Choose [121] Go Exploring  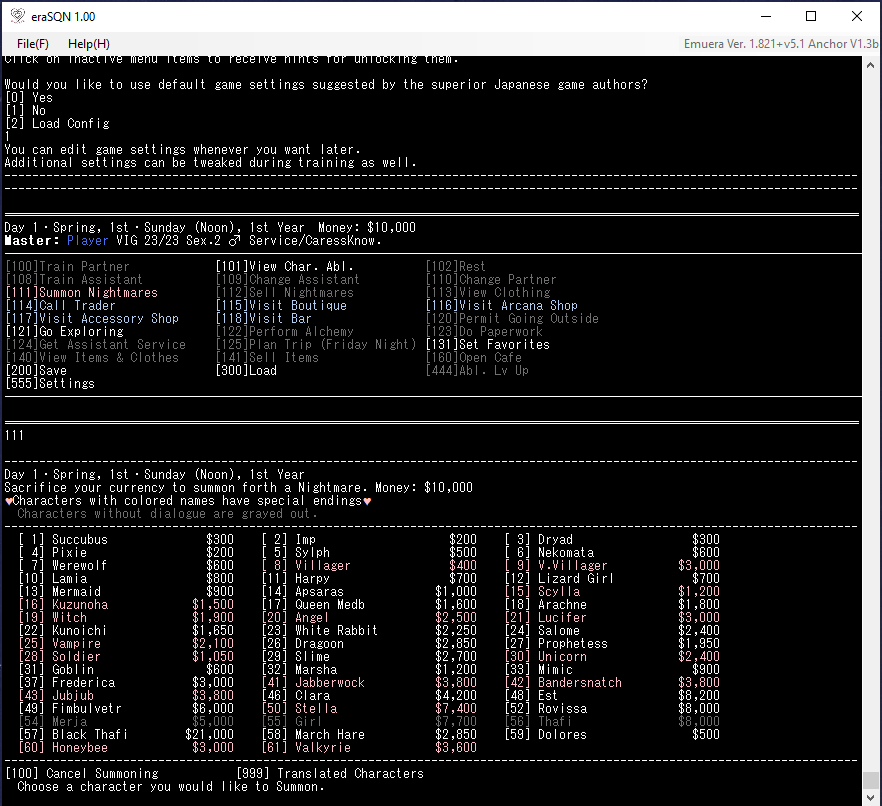point(65,332)
